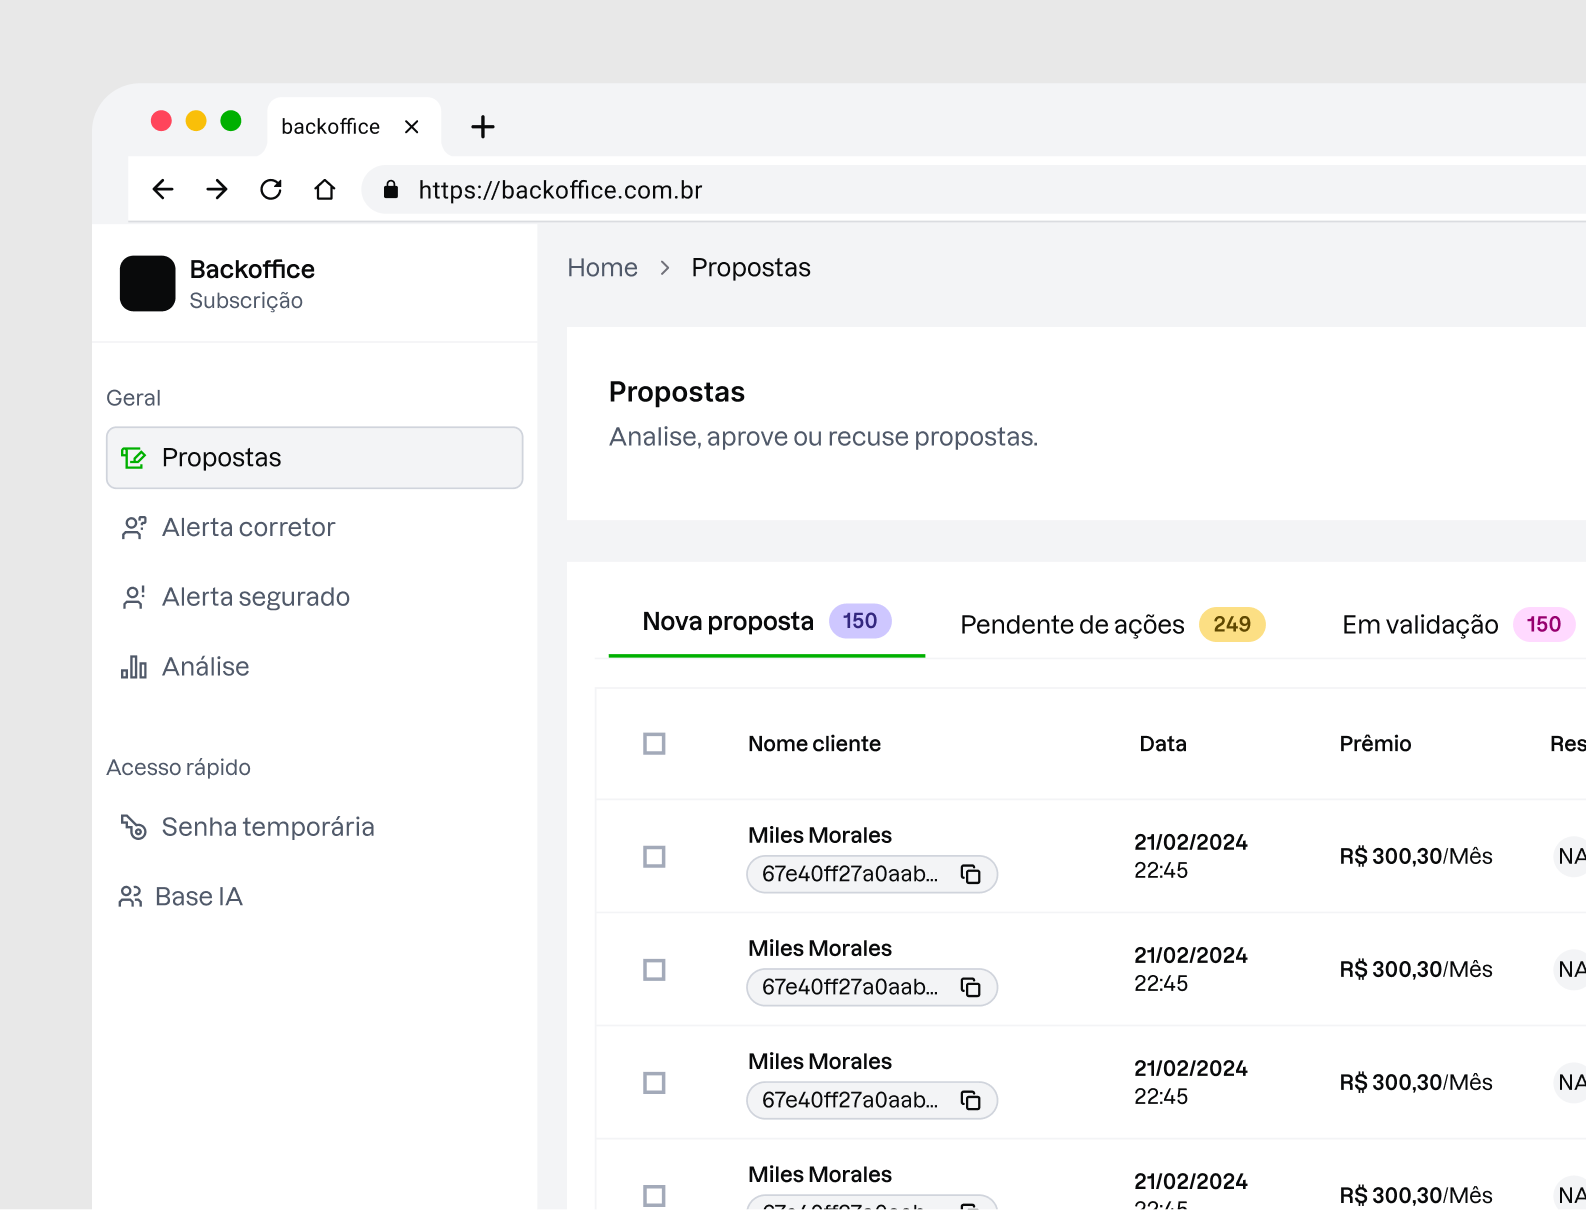Click the browser forward arrow
The height and width of the screenshot is (1210, 1586).
point(217,189)
